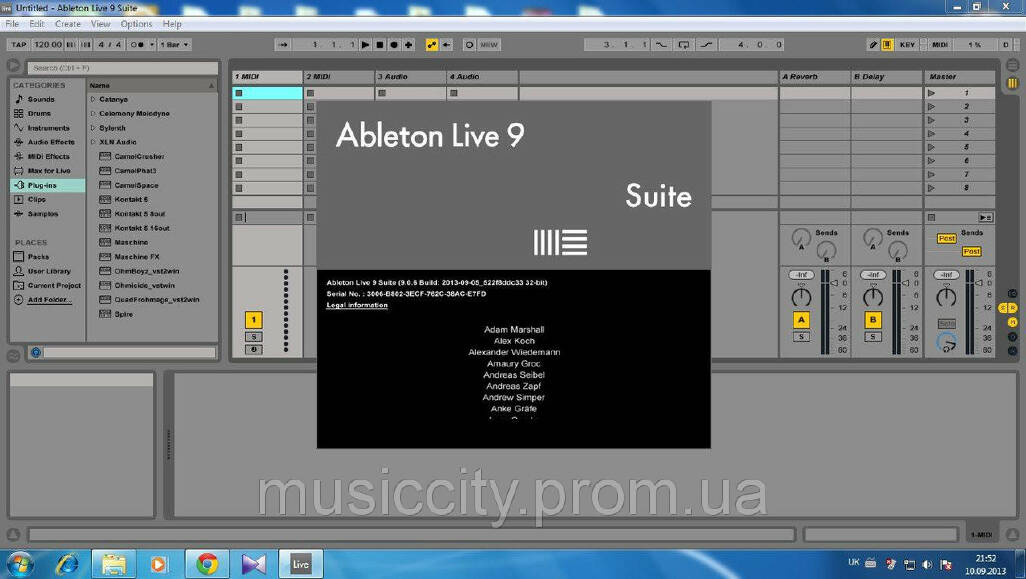Open the 1 Bar quantization dropdown
The height and width of the screenshot is (579, 1026).
click(174, 44)
